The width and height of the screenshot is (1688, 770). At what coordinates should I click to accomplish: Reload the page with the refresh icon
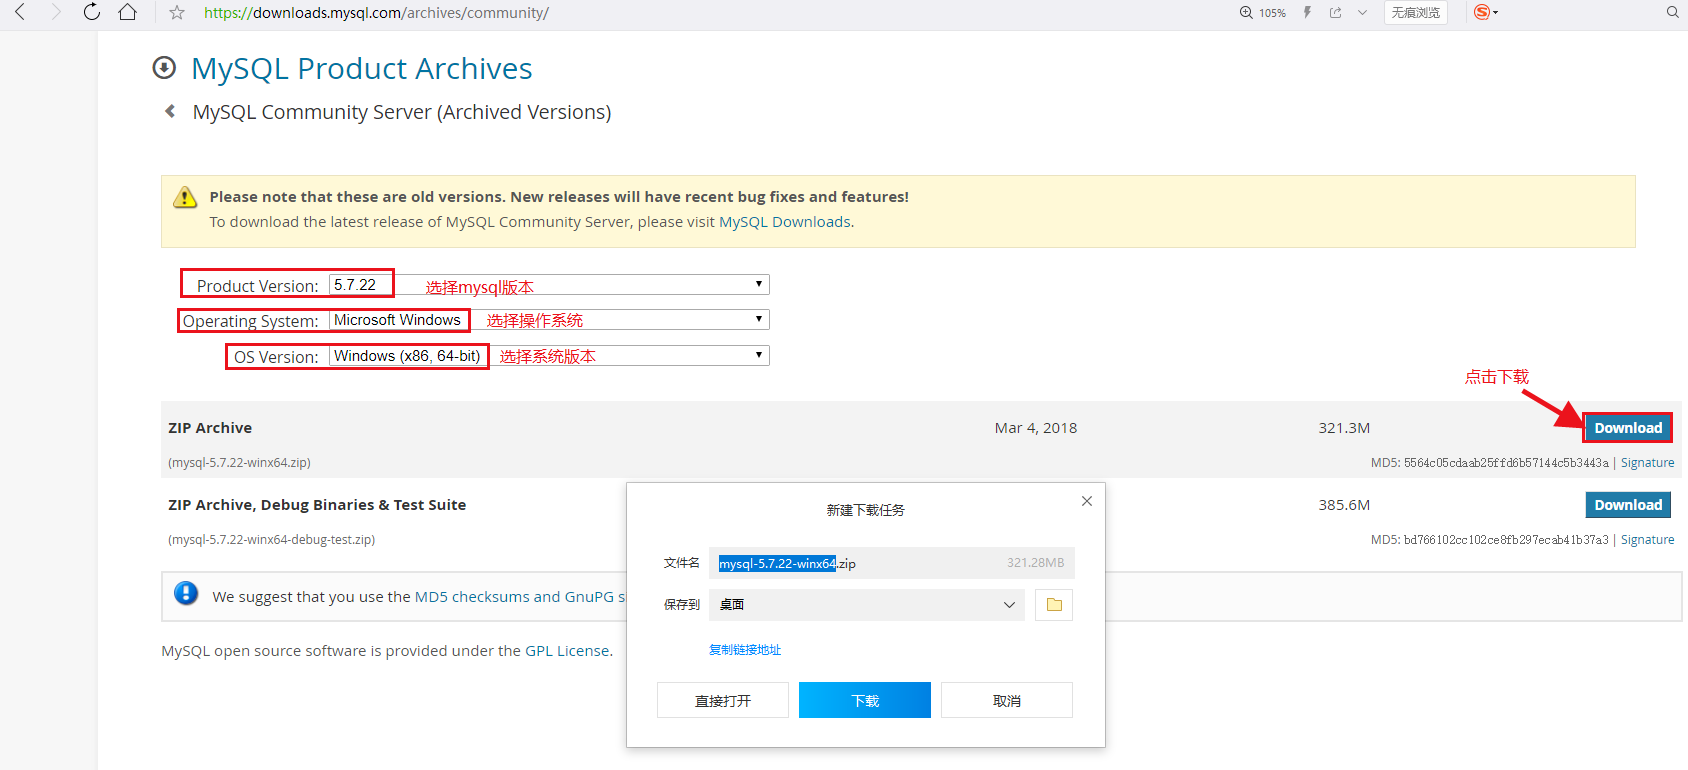click(x=92, y=12)
